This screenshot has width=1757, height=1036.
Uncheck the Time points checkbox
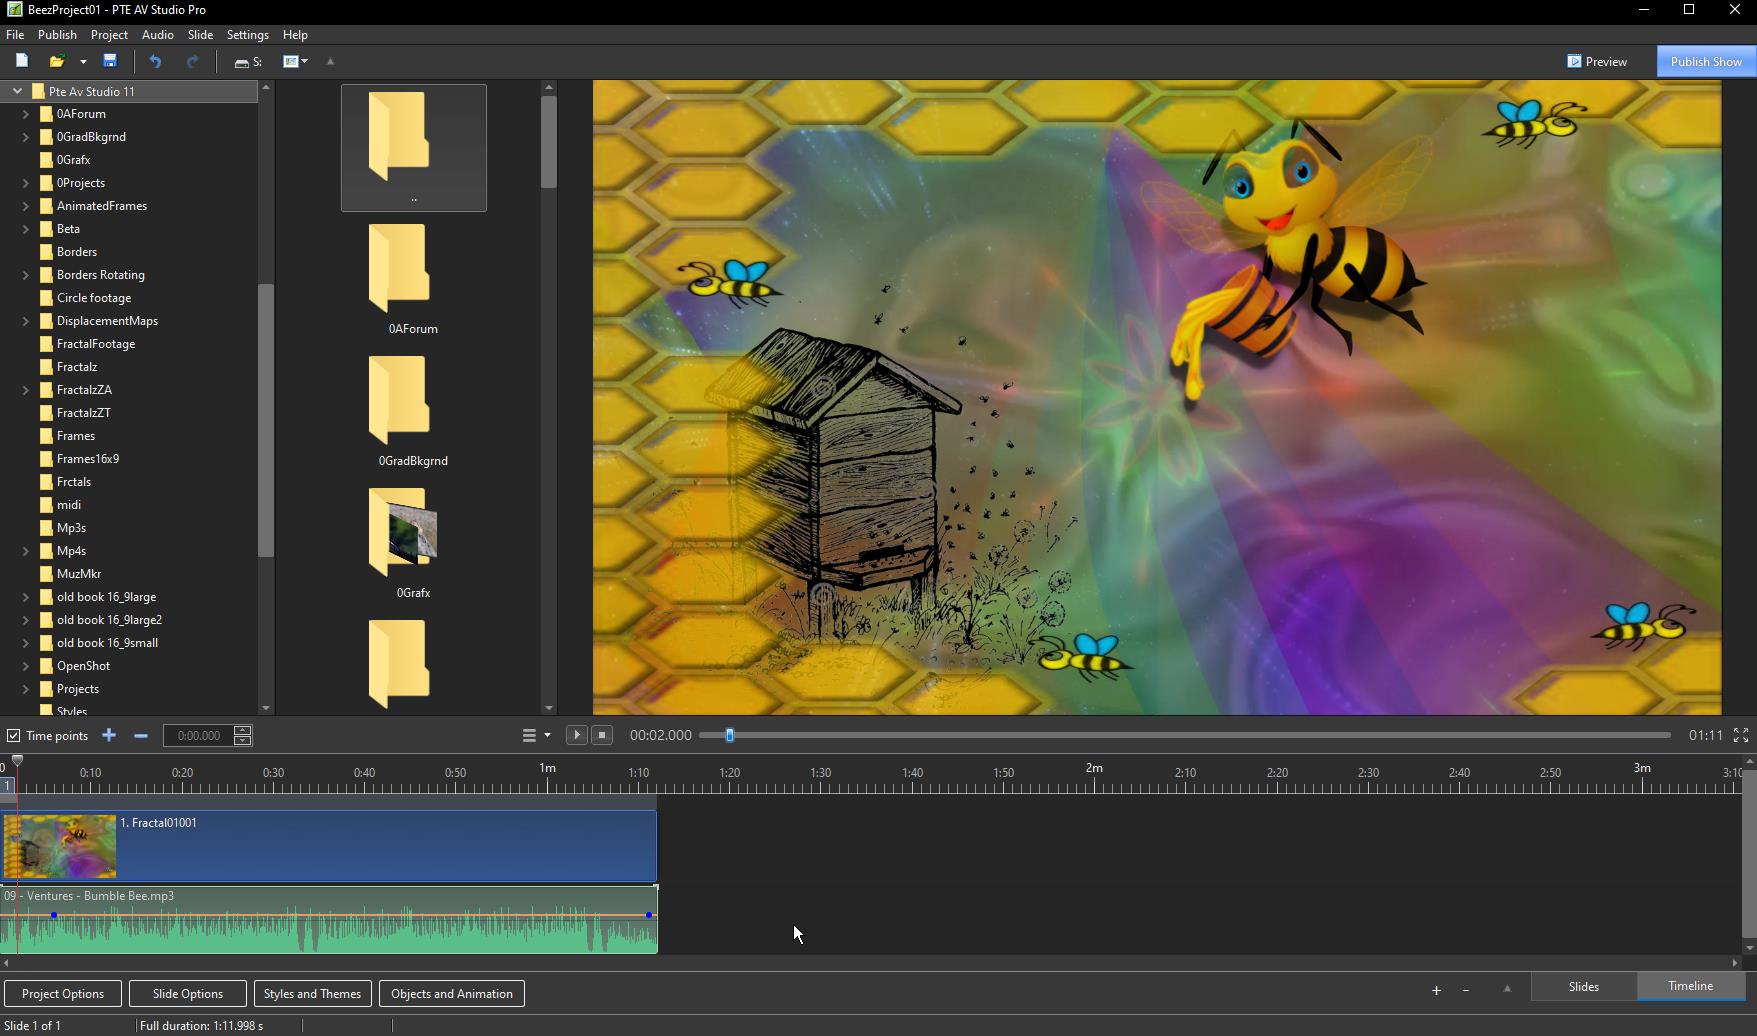coord(14,736)
